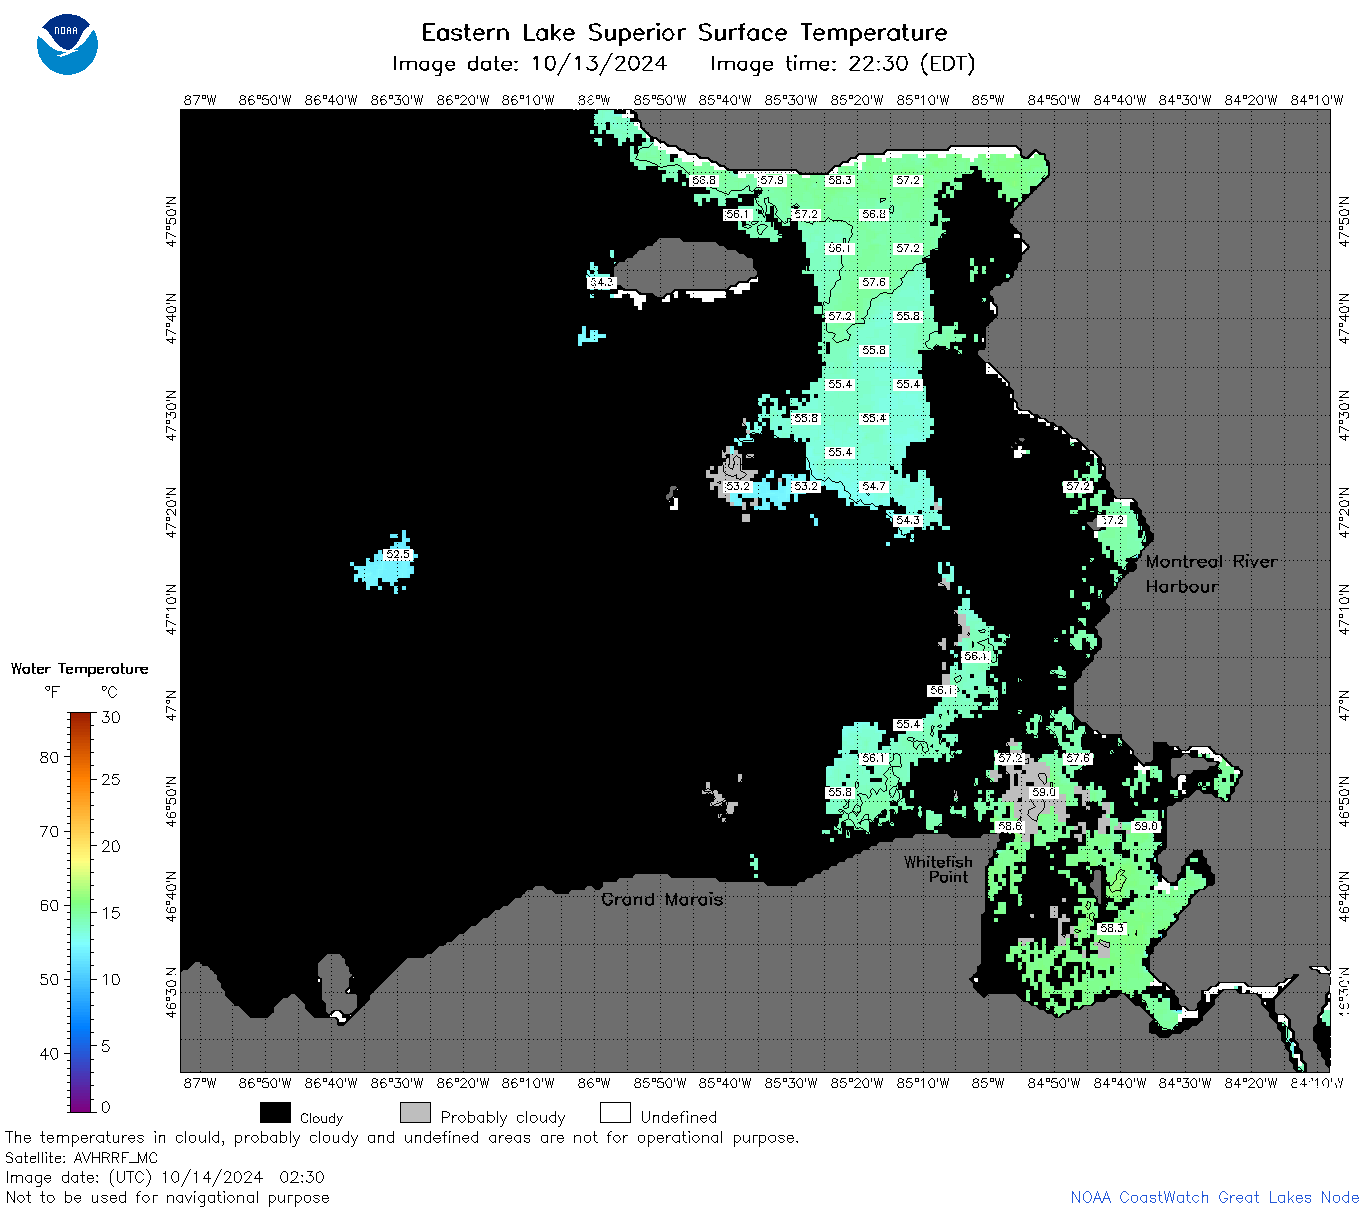Click the 25 °C tick on the scale
The height and width of the screenshot is (1213, 1370).
pos(111,779)
